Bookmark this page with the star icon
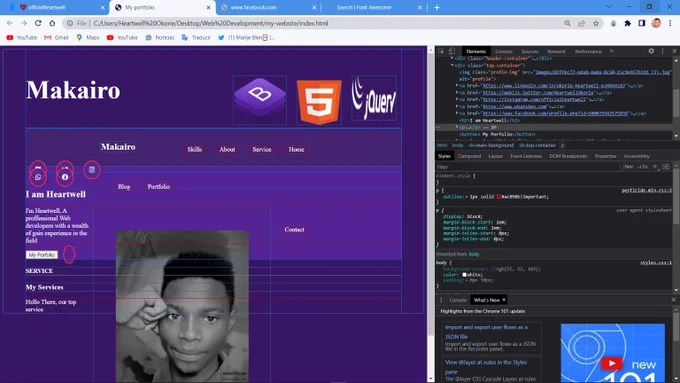Image resolution: width=680 pixels, height=383 pixels. pos(596,23)
